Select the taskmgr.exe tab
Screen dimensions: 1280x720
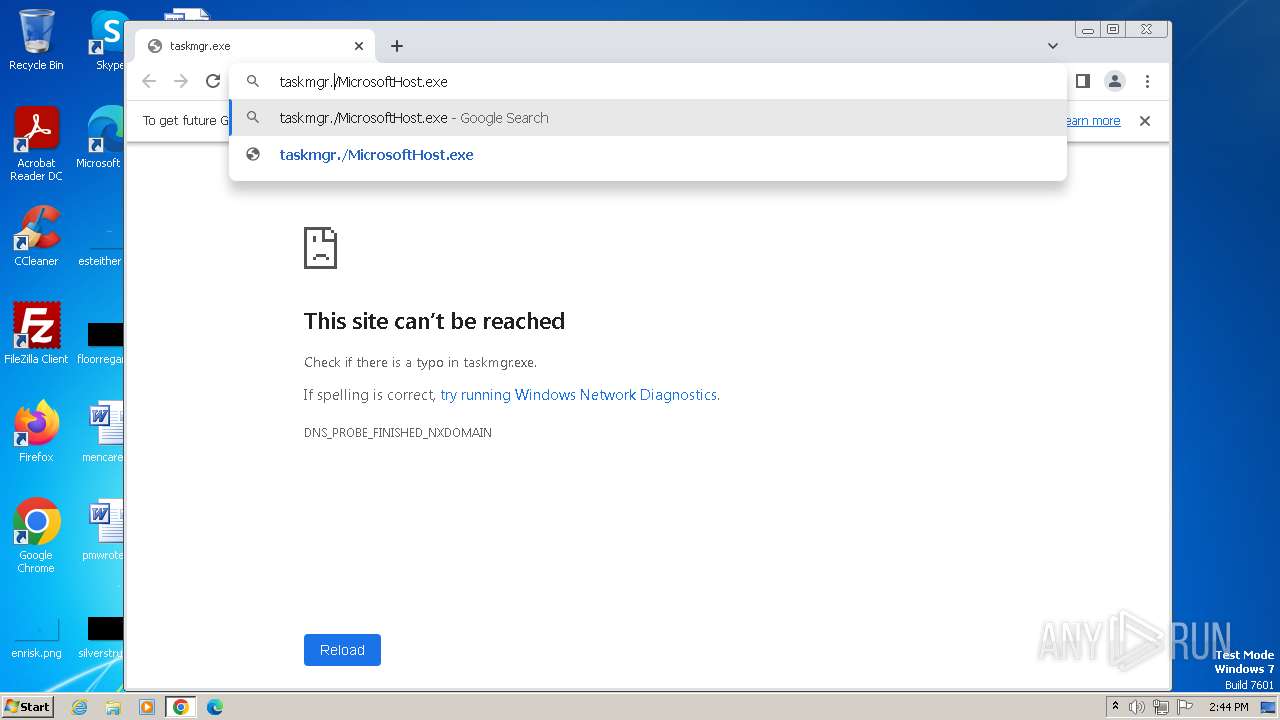click(255, 46)
